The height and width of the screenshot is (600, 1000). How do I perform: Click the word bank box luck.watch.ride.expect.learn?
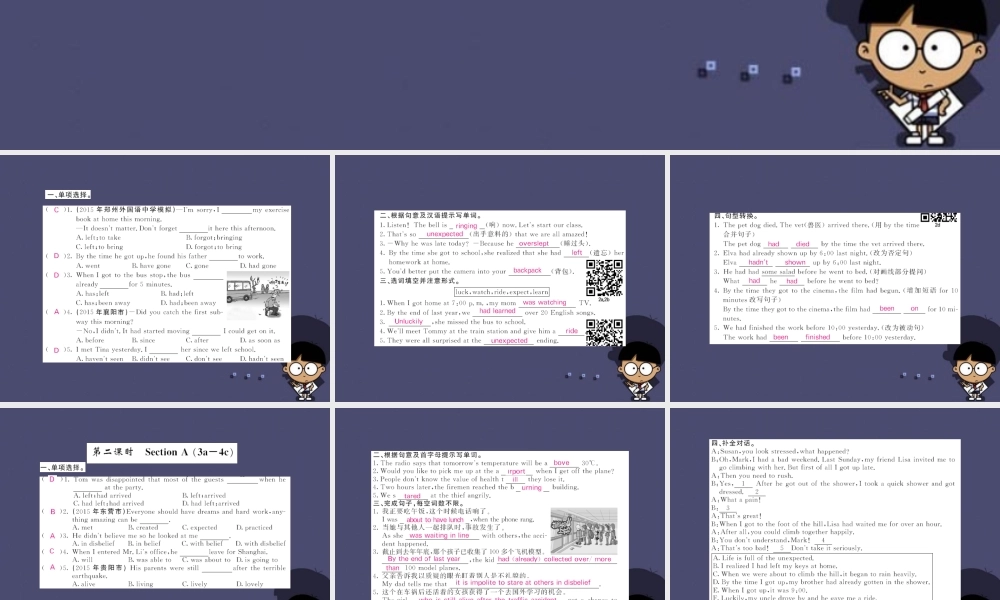point(502,292)
